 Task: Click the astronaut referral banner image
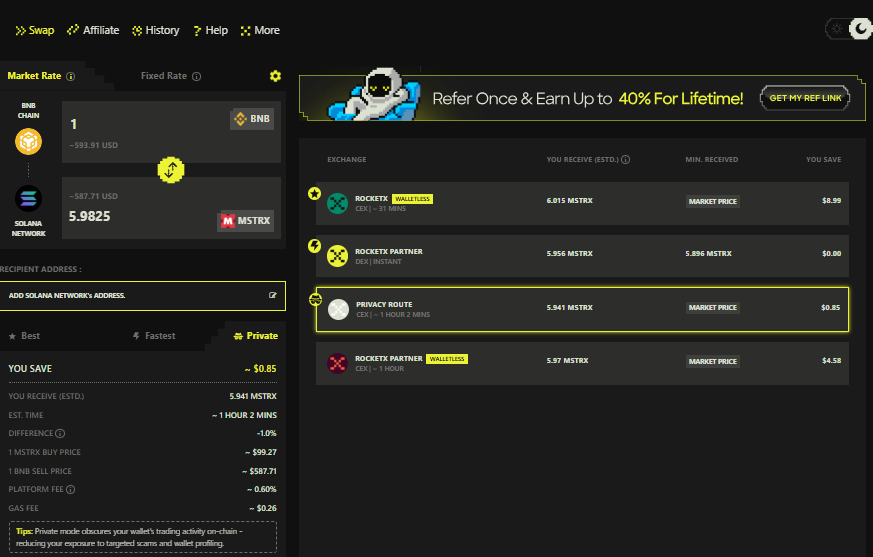374,95
